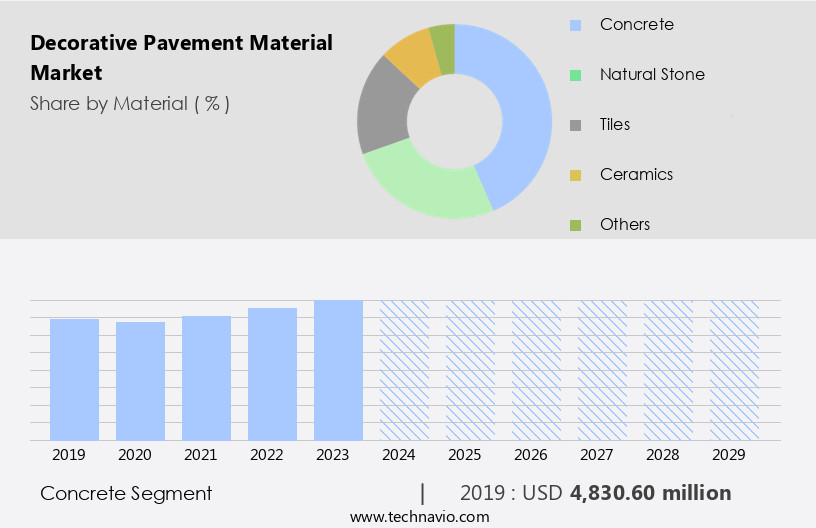
Task: Click the green Others legend swatch
Action: 575,225
